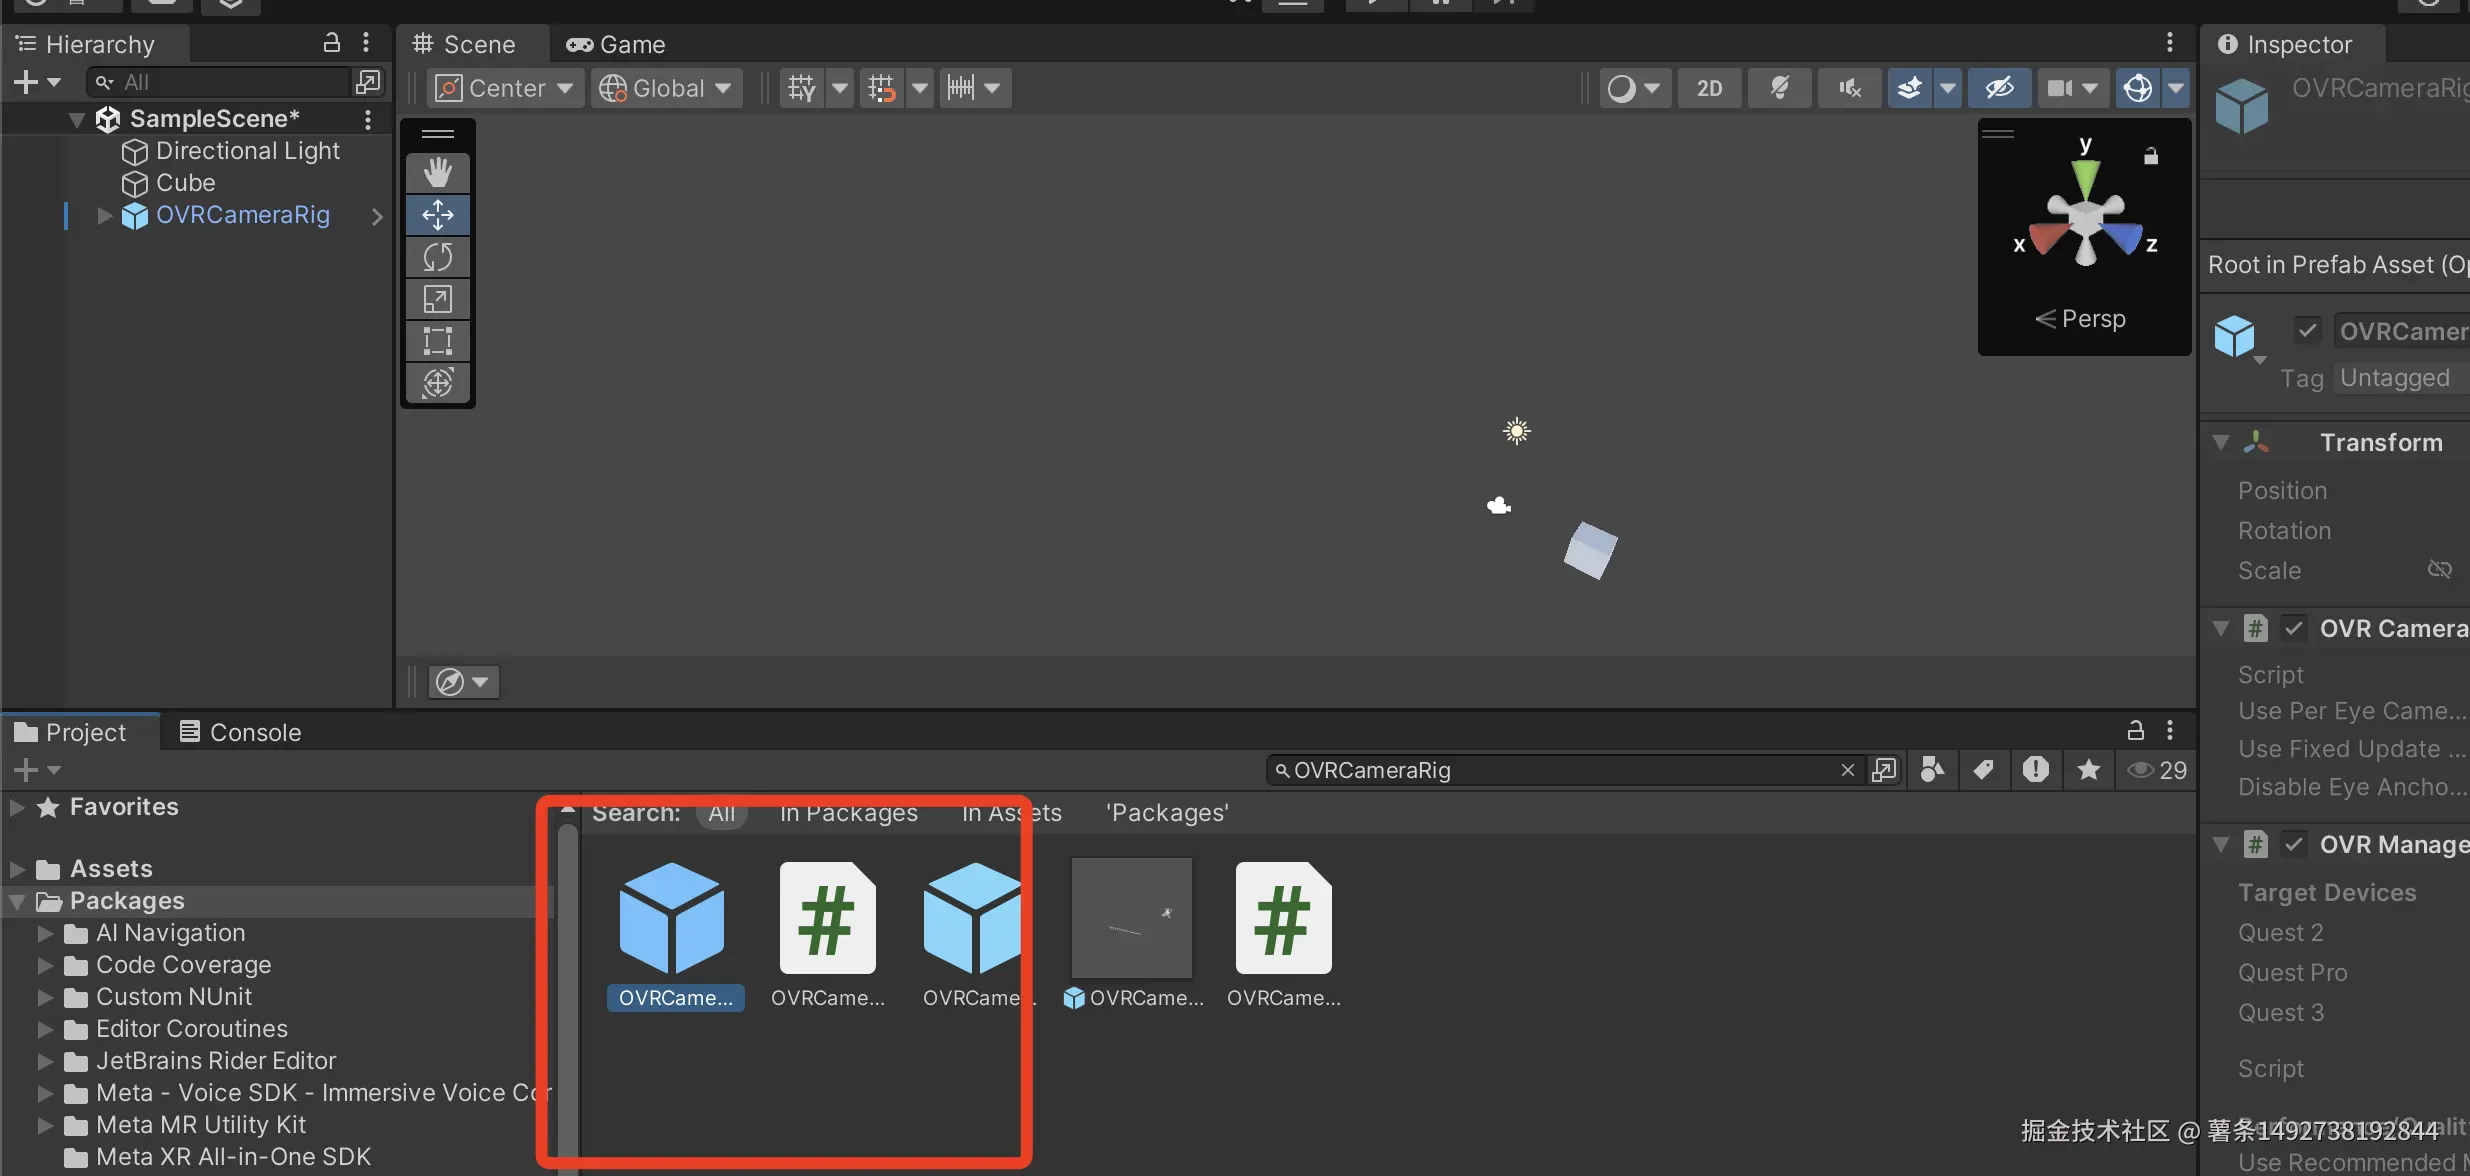
Task: Select the Rotate tool
Action: pyautogui.click(x=437, y=257)
